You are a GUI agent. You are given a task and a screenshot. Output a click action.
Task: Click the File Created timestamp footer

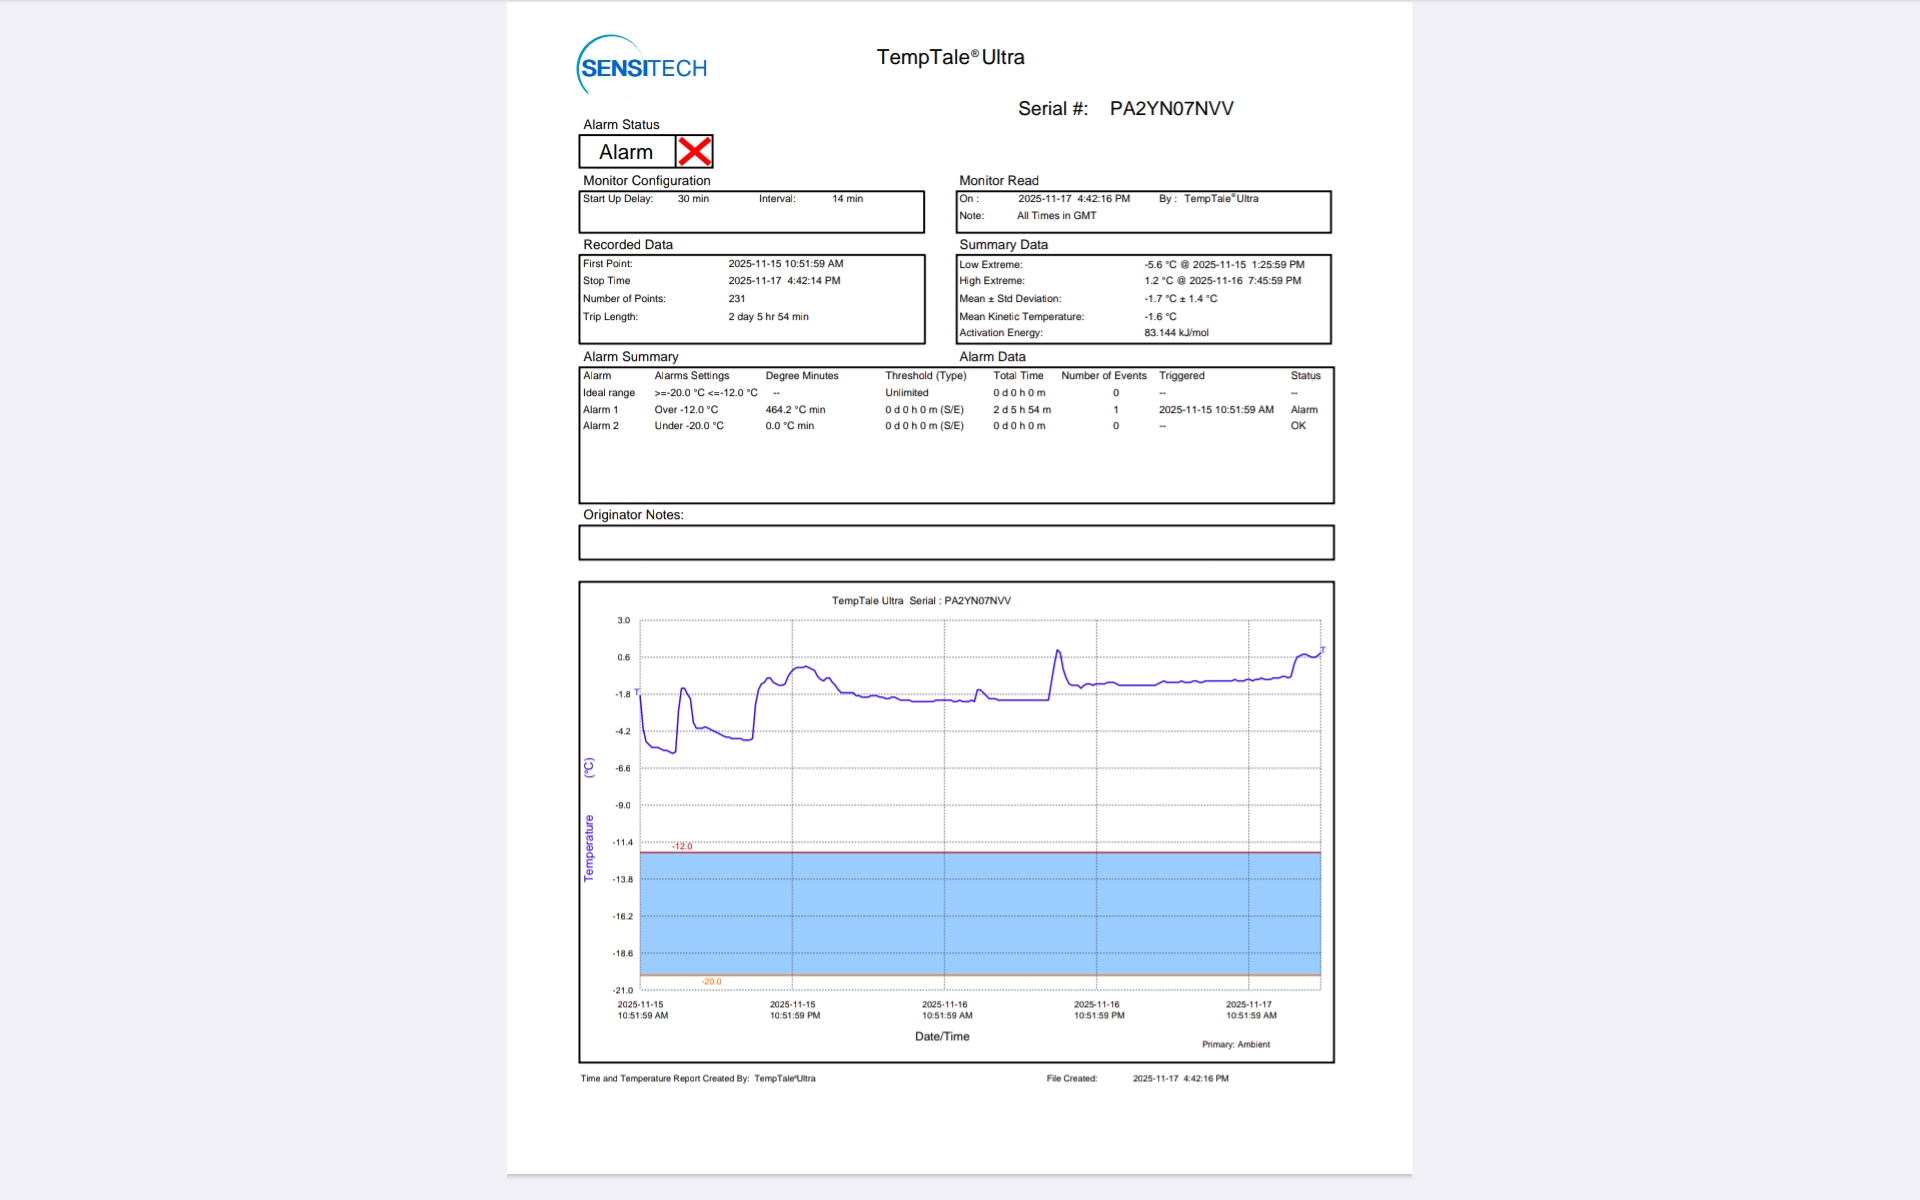coord(1180,1078)
